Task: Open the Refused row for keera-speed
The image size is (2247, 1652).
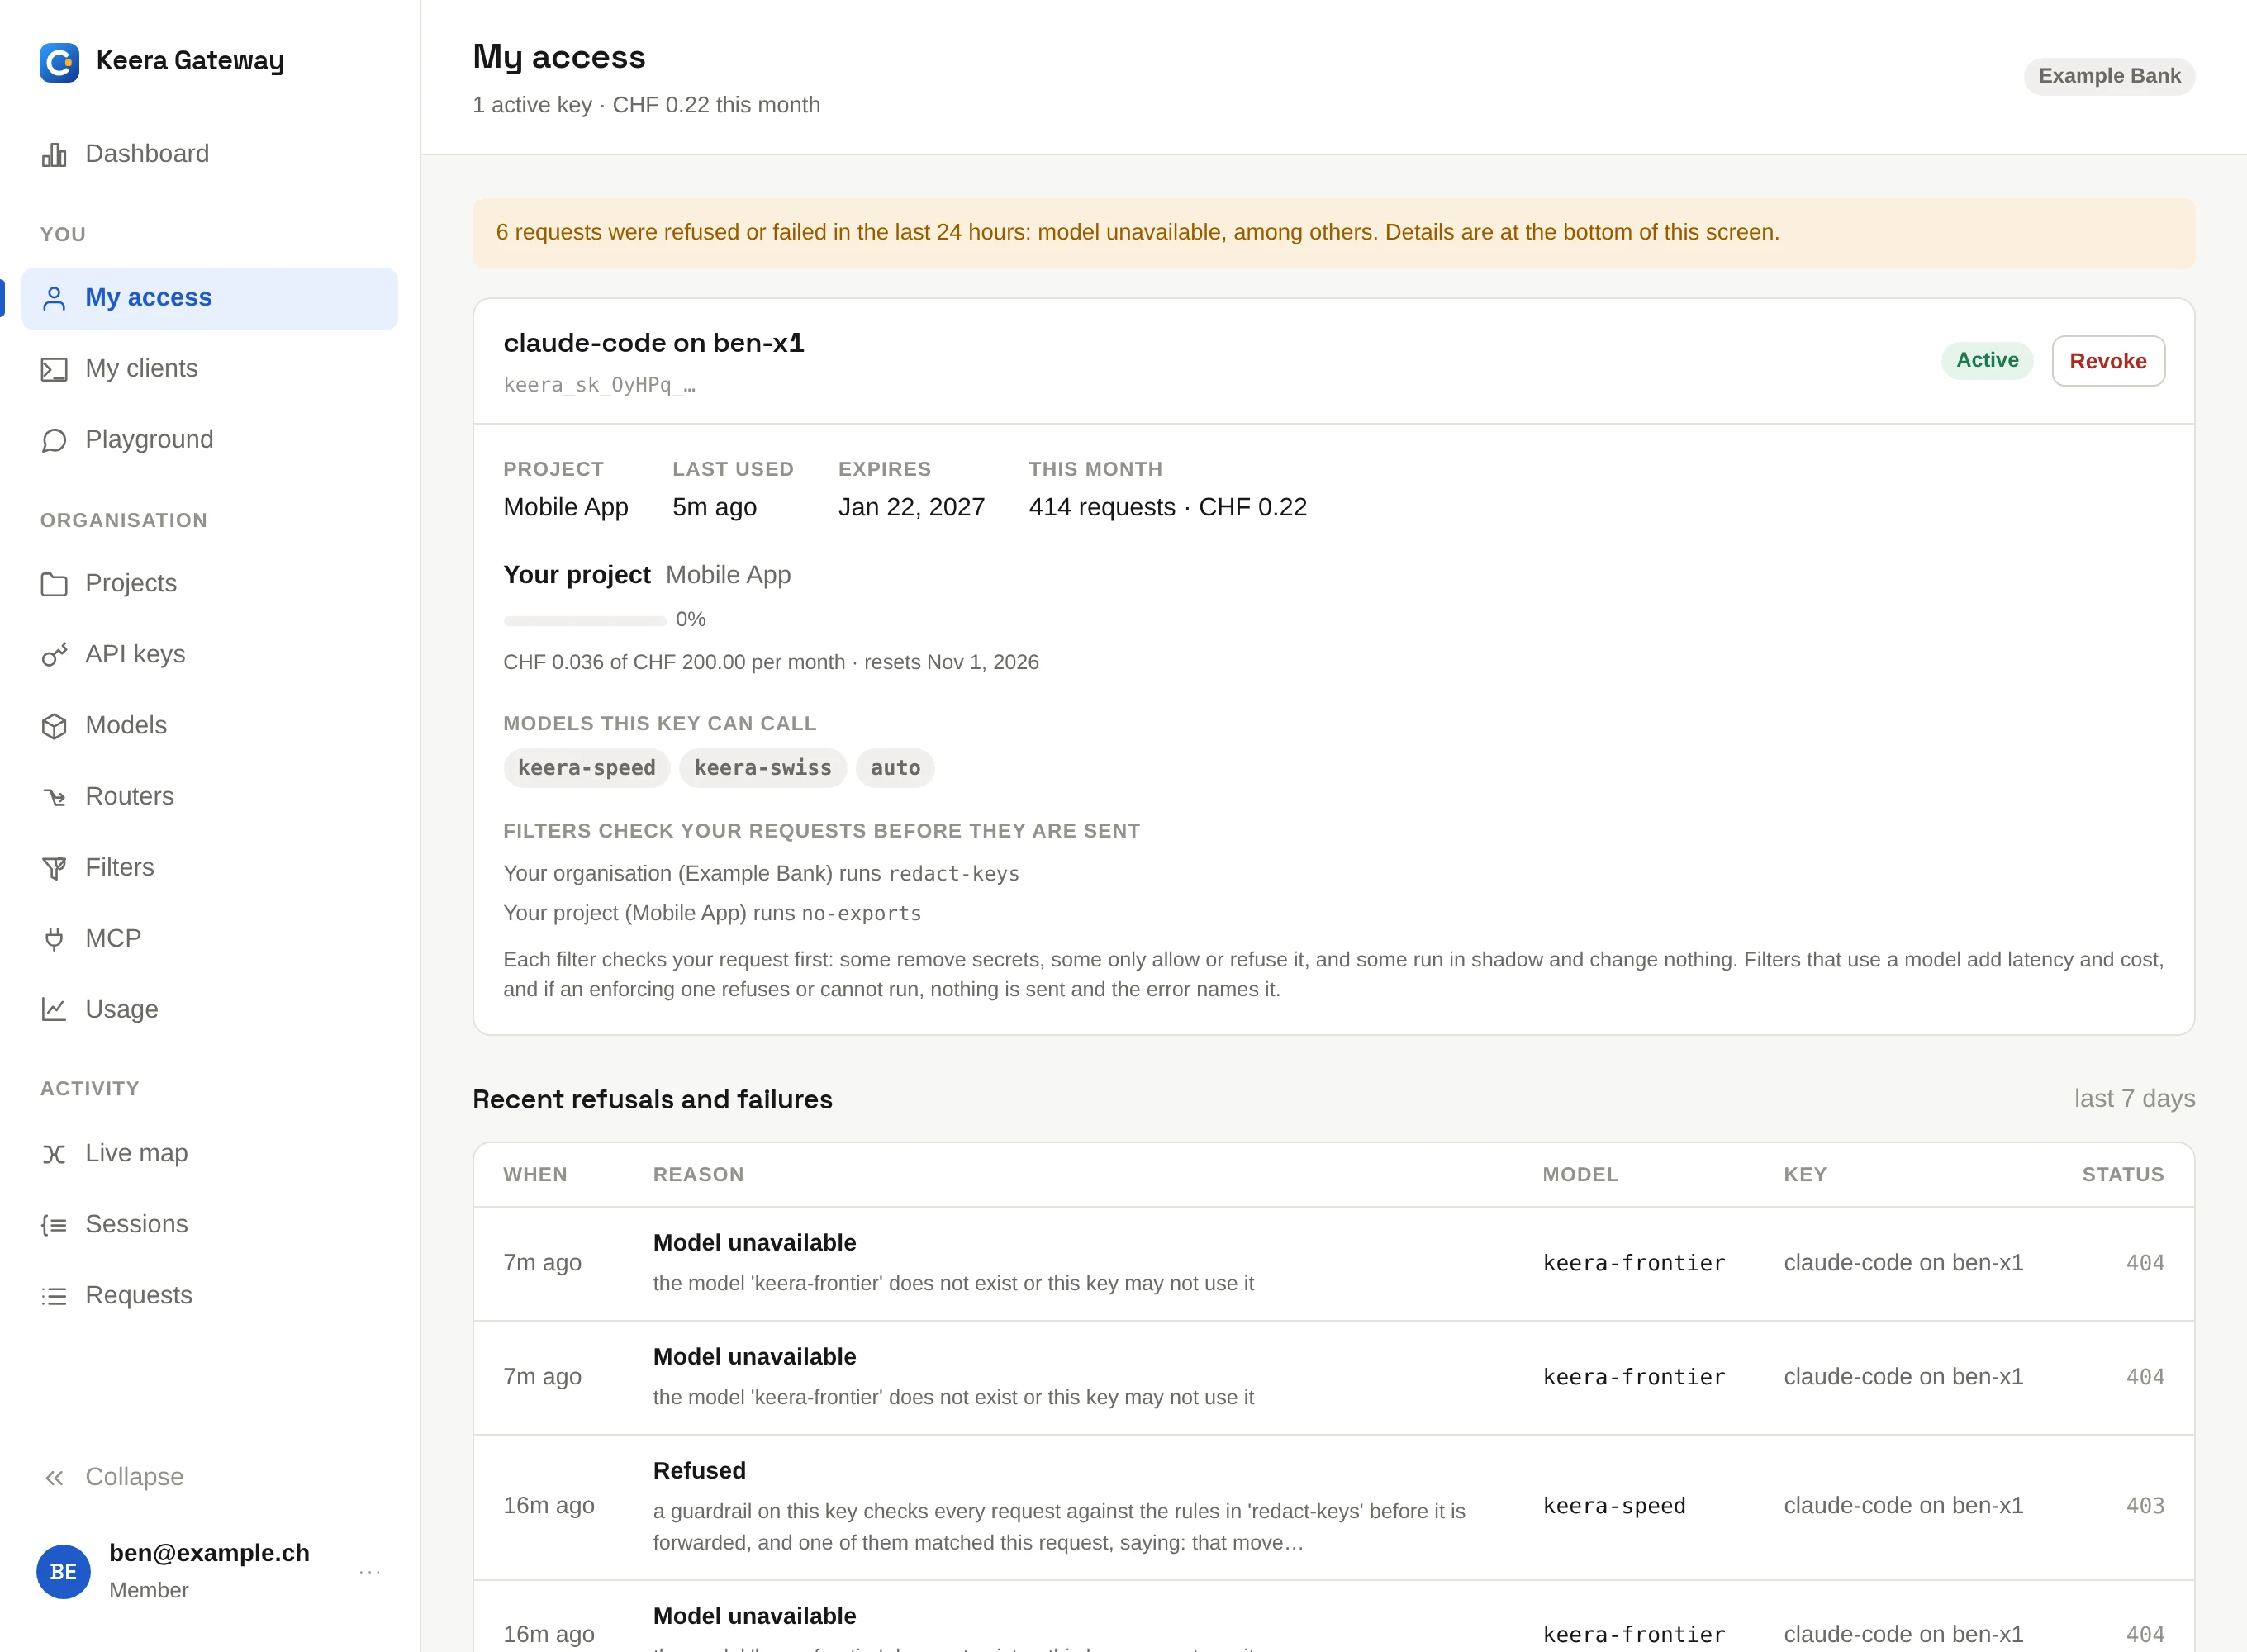Action: click(x=1334, y=1507)
